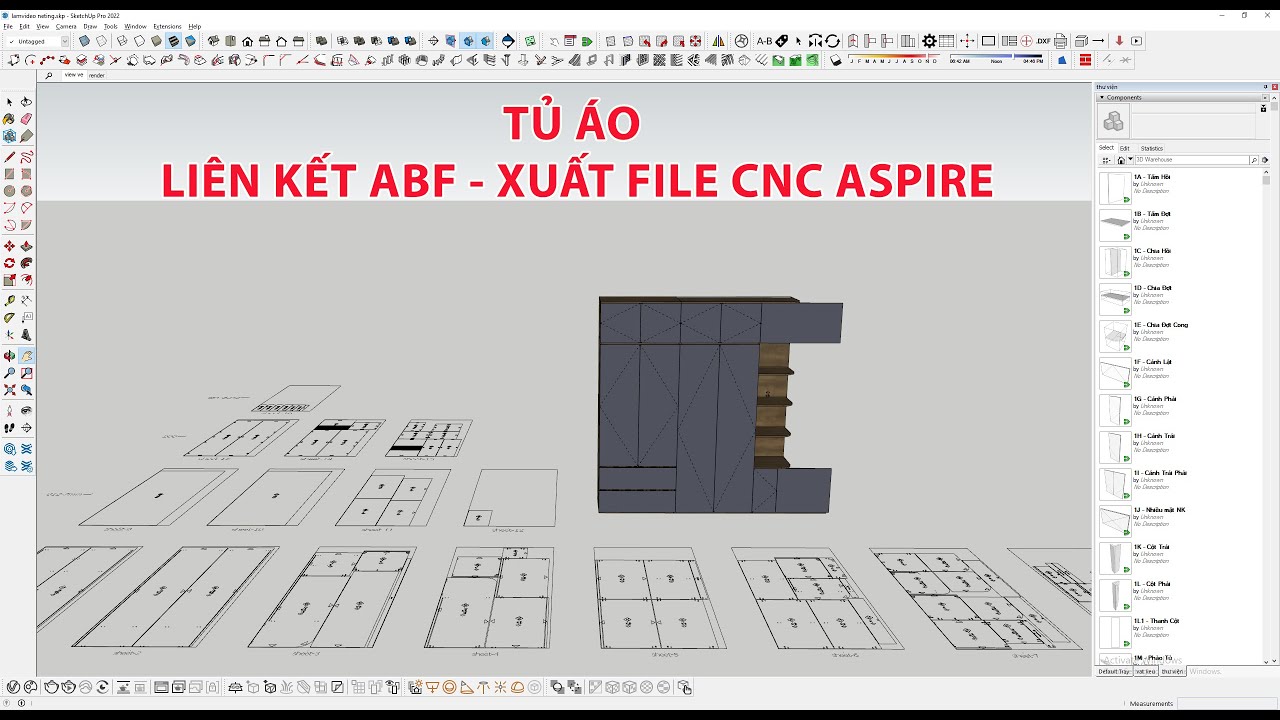Open the Camera menu
This screenshot has width=1280, height=720.
tap(66, 26)
